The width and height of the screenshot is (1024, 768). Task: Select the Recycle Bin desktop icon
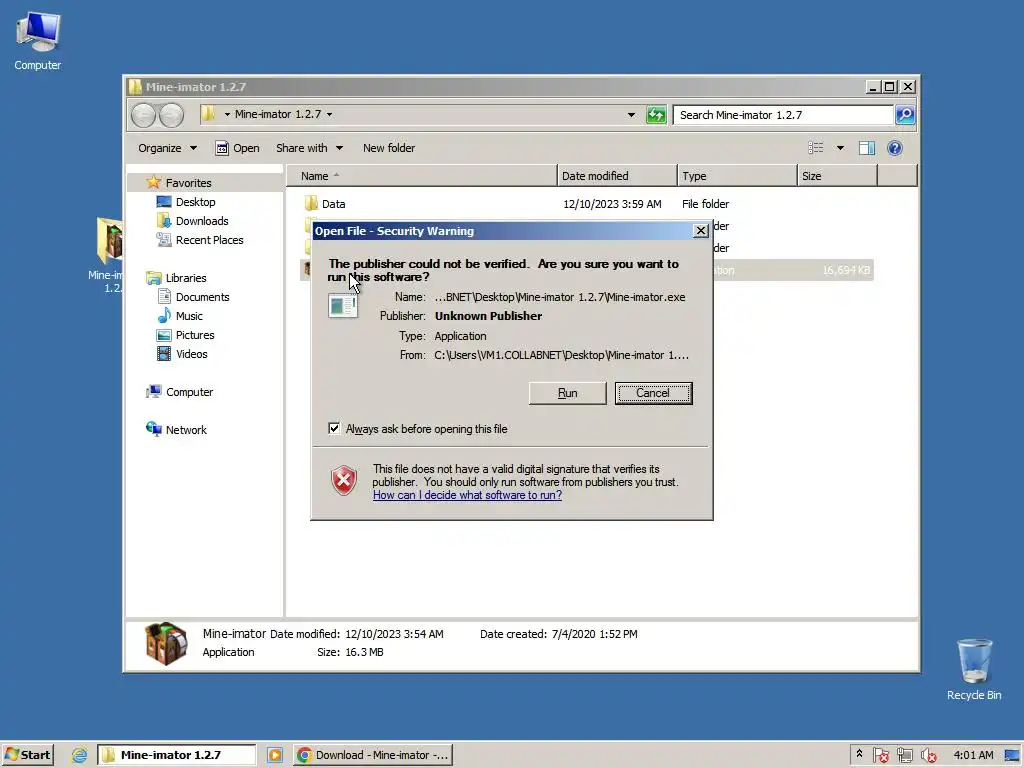974,669
